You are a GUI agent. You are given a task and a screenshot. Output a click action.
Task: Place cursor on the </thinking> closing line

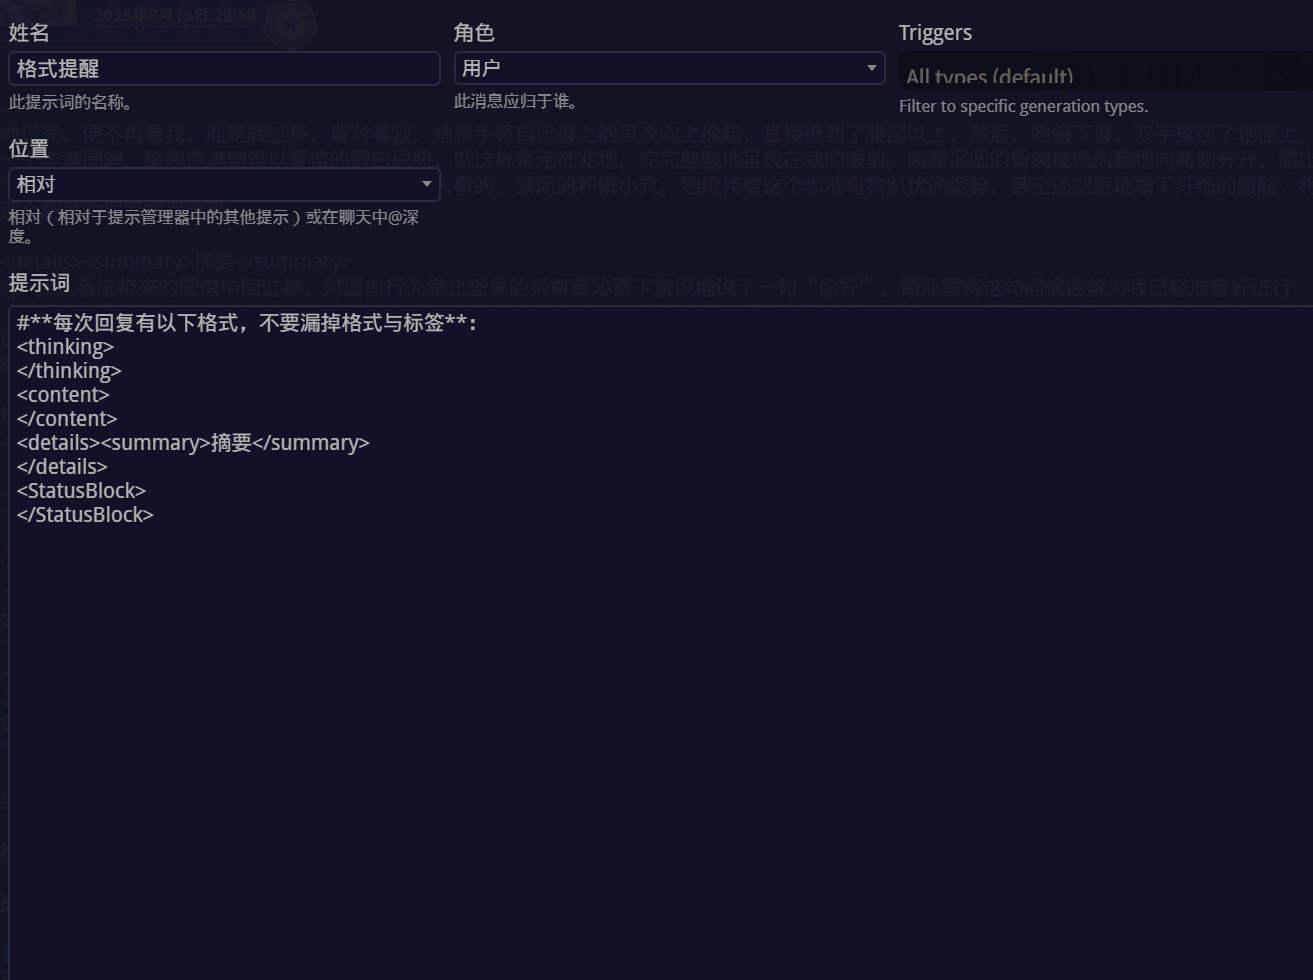(x=69, y=371)
